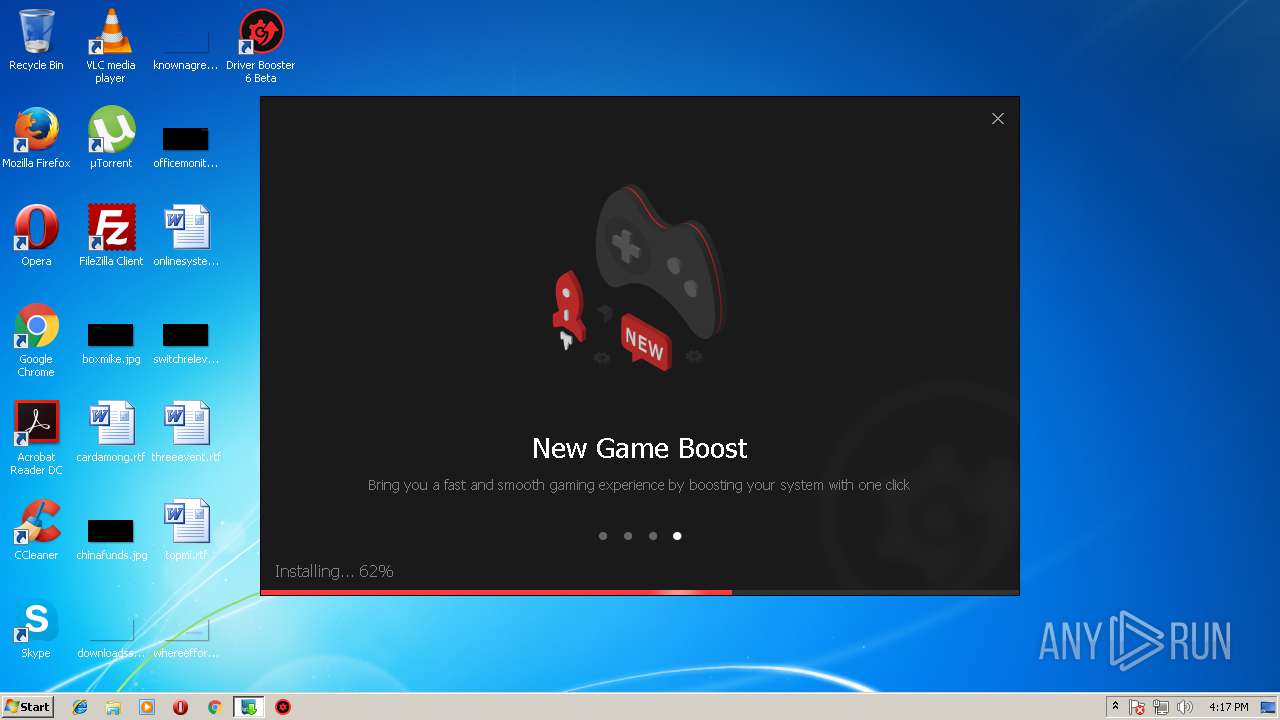Launch CCleaner desktop shortcut
1280x720 pixels.
[x=36, y=530]
